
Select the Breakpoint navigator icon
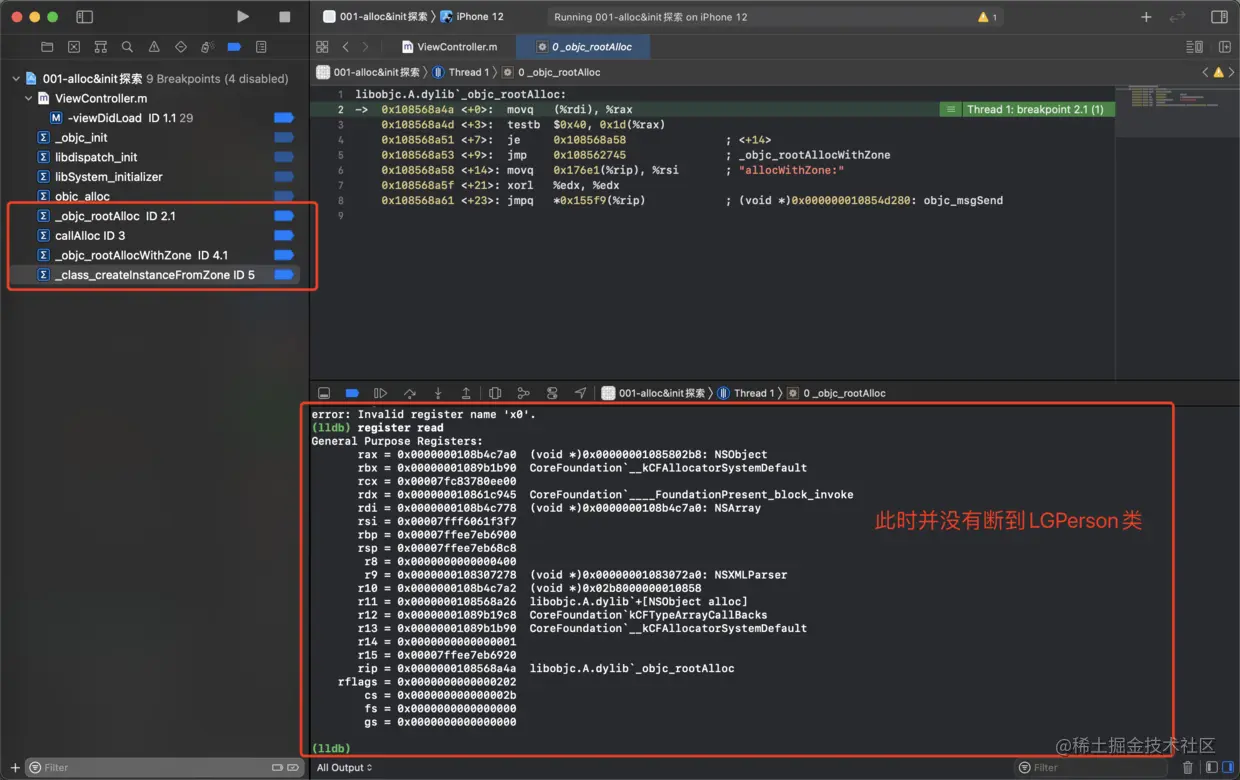click(234, 47)
